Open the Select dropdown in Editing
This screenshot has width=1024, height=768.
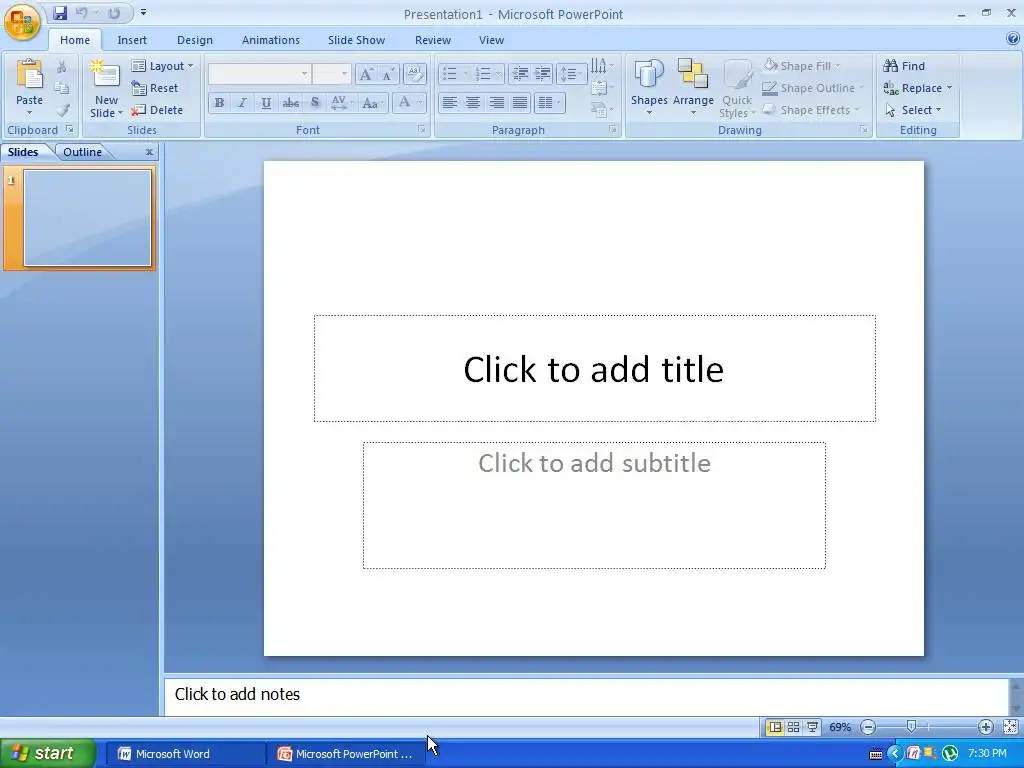(913, 110)
